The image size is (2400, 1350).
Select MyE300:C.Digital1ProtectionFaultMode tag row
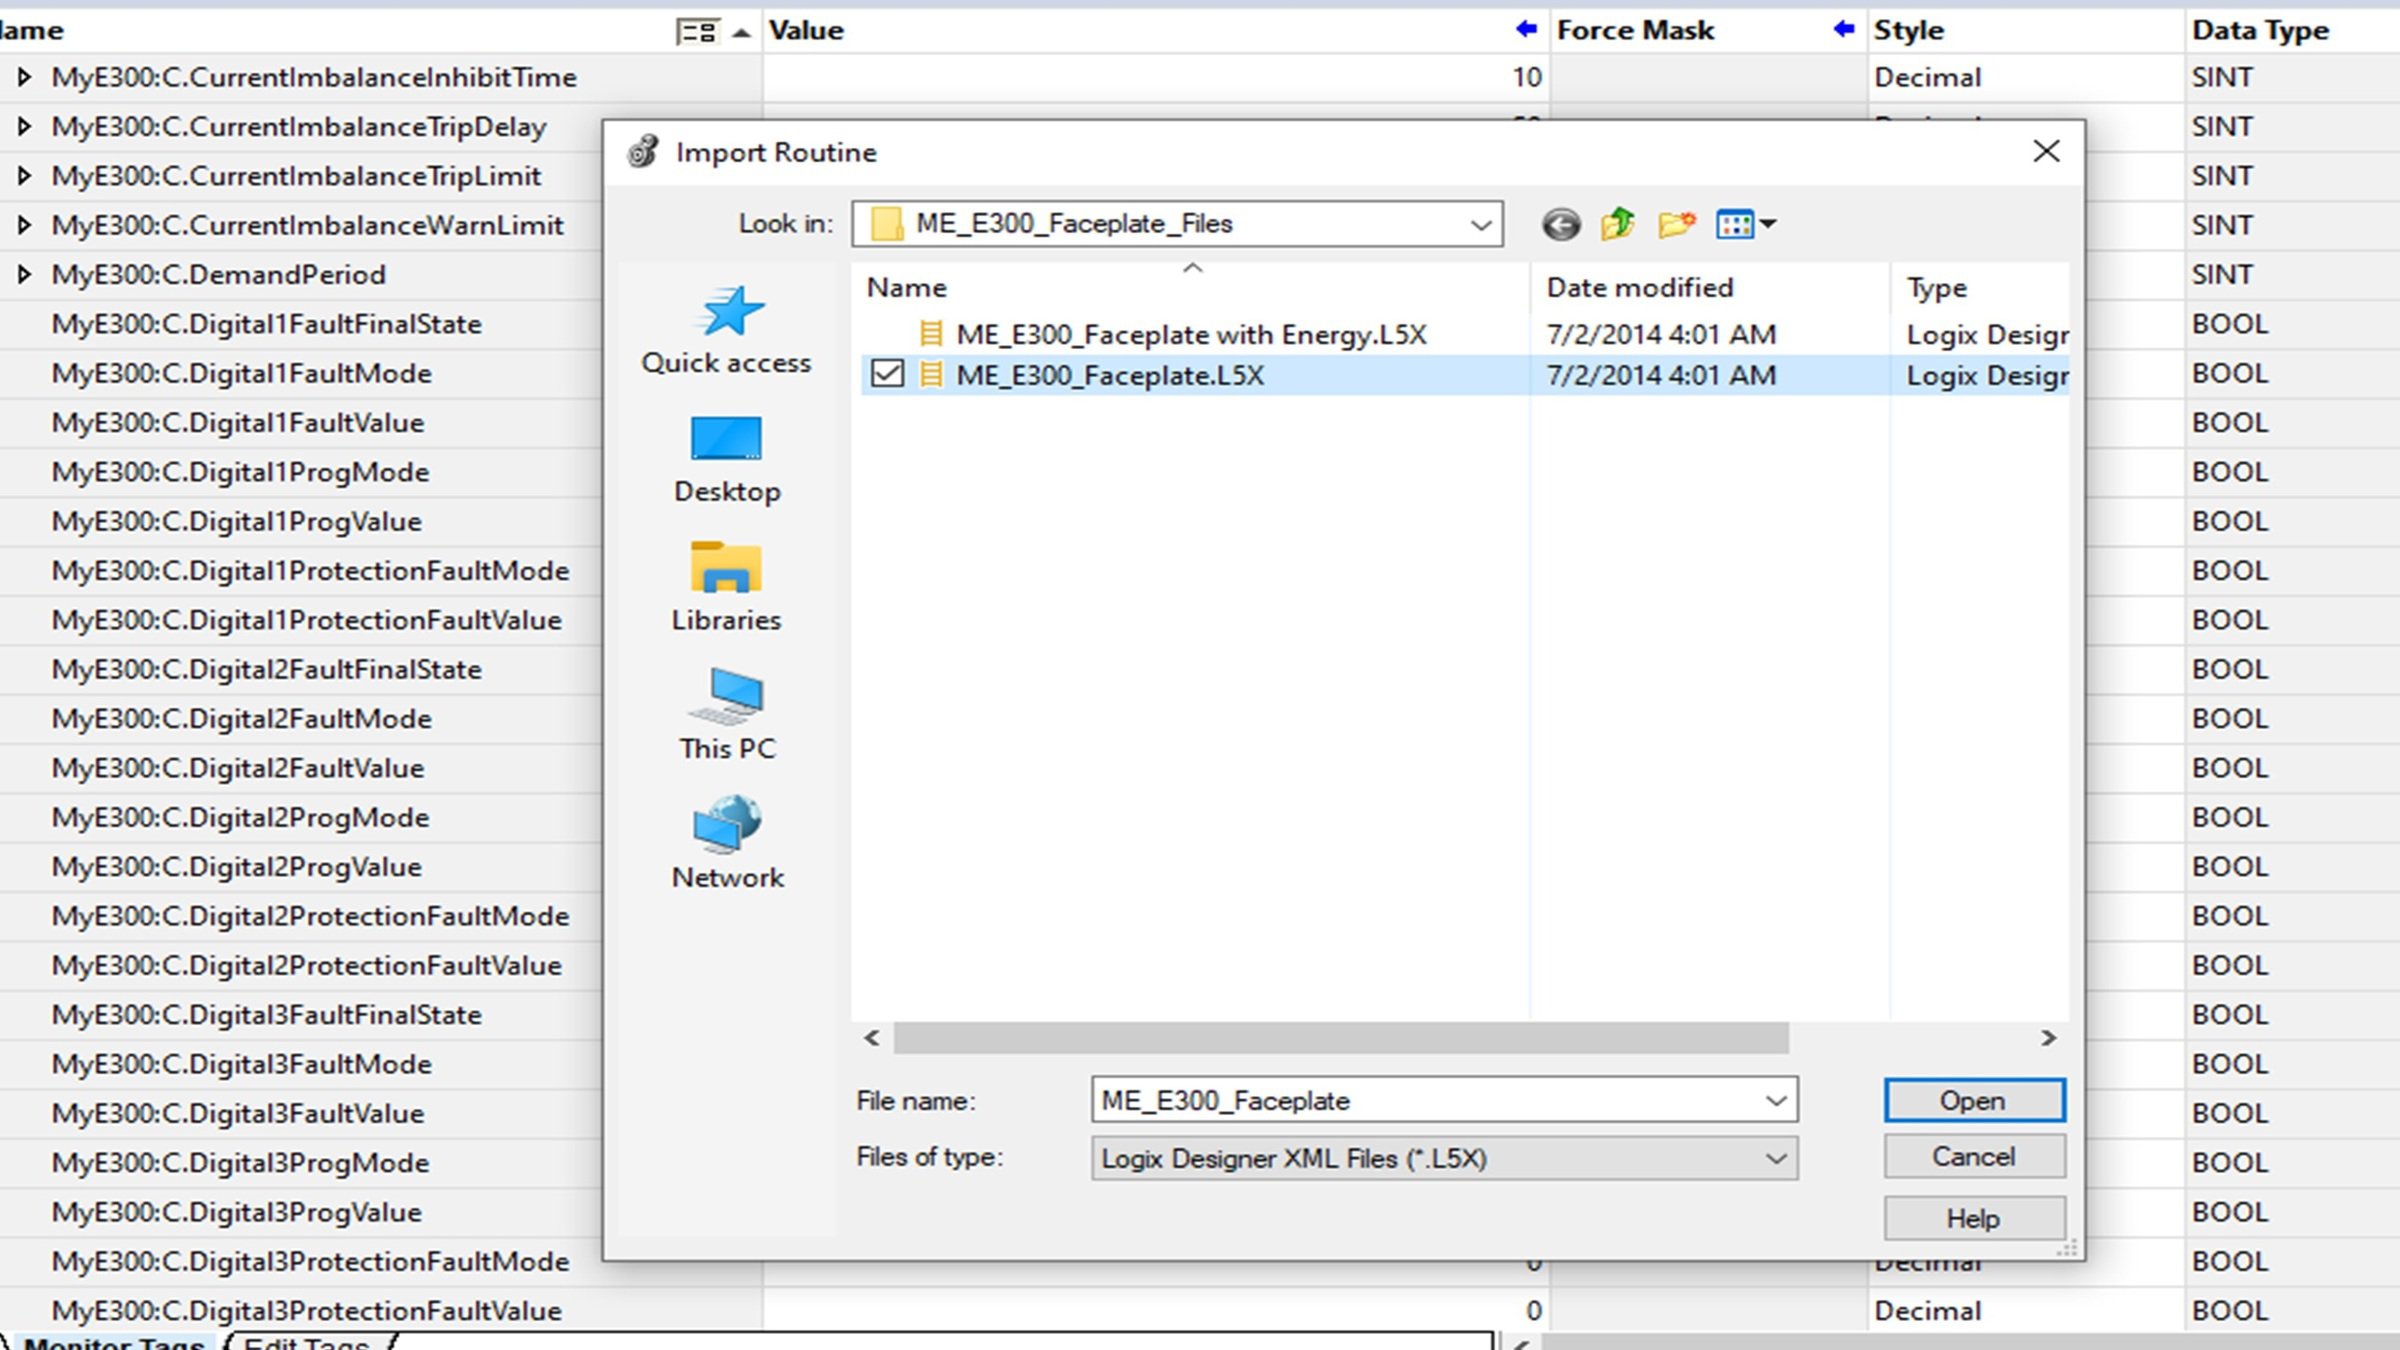coord(310,571)
